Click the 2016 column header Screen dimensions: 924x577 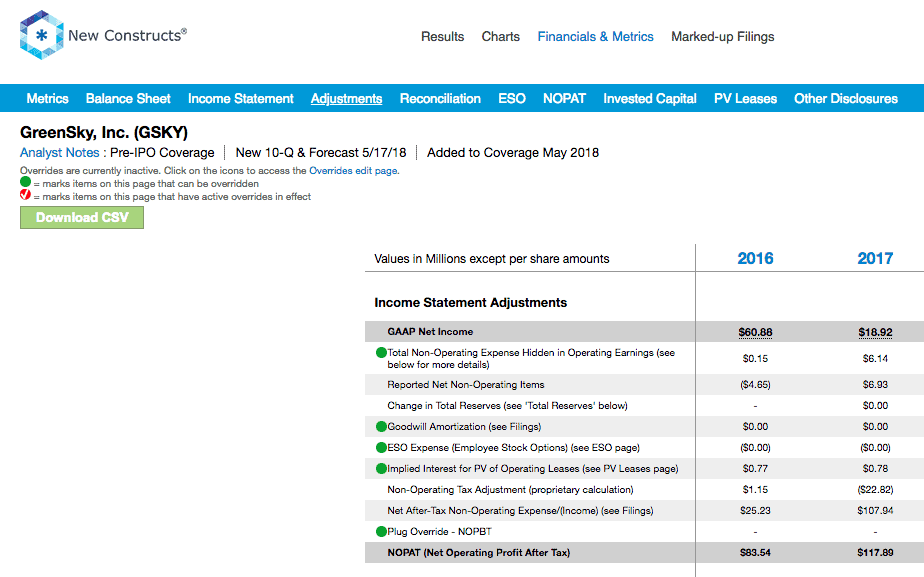(x=755, y=258)
